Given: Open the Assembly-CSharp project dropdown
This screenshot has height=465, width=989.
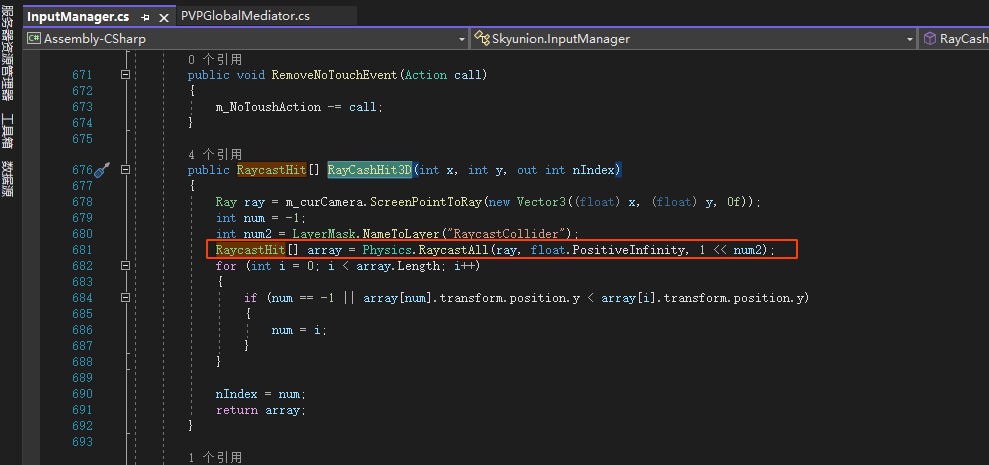Looking at the screenshot, I should click(461, 39).
